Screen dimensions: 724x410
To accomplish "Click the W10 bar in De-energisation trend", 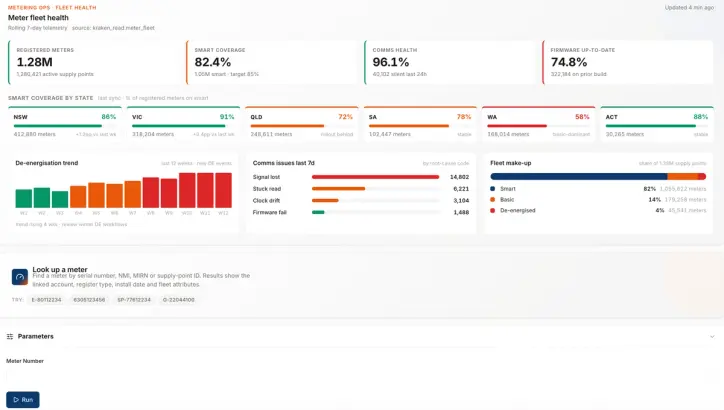I will click(x=187, y=190).
